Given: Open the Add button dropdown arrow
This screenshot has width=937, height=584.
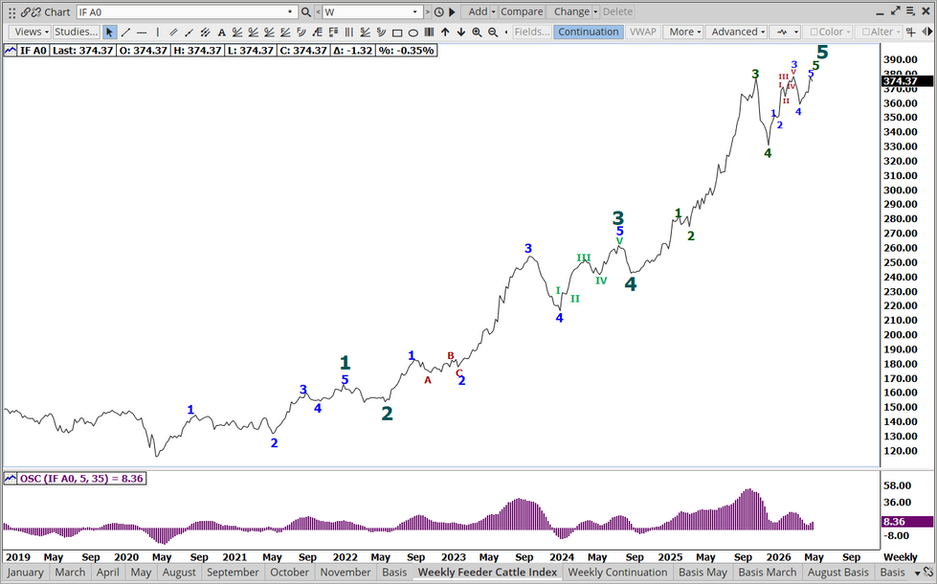Looking at the screenshot, I should pyautogui.click(x=494, y=12).
